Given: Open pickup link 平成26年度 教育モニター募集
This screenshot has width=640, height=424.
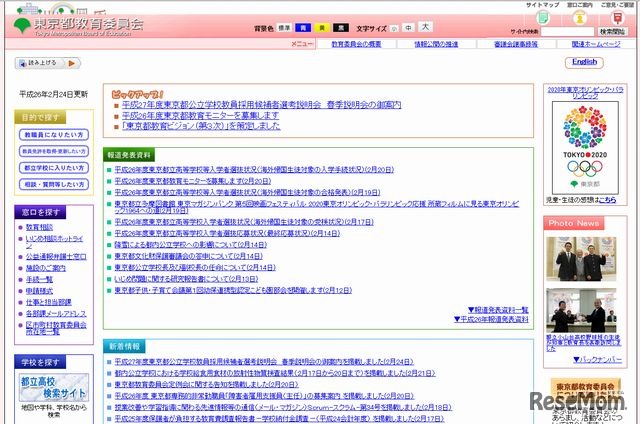Looking at the screenshot, I should coord(200,115).
